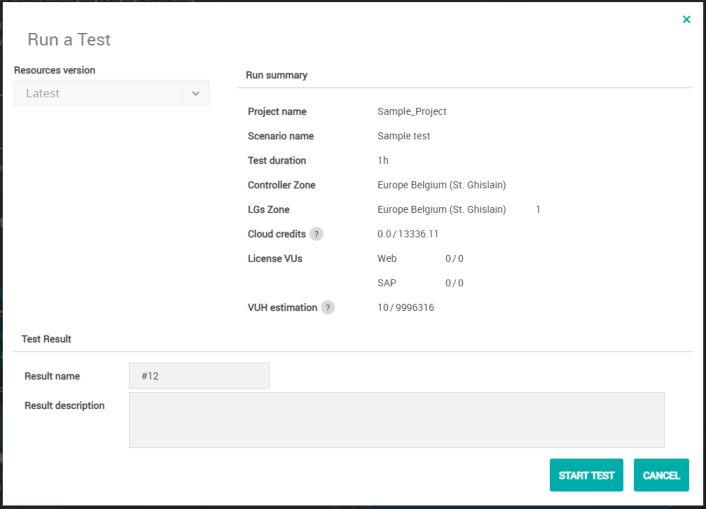Screen dimensions: 706x509
Task: Click the LGs Zone Europe Belgium value
Action: pyautogui.click(x=442, y=210)
